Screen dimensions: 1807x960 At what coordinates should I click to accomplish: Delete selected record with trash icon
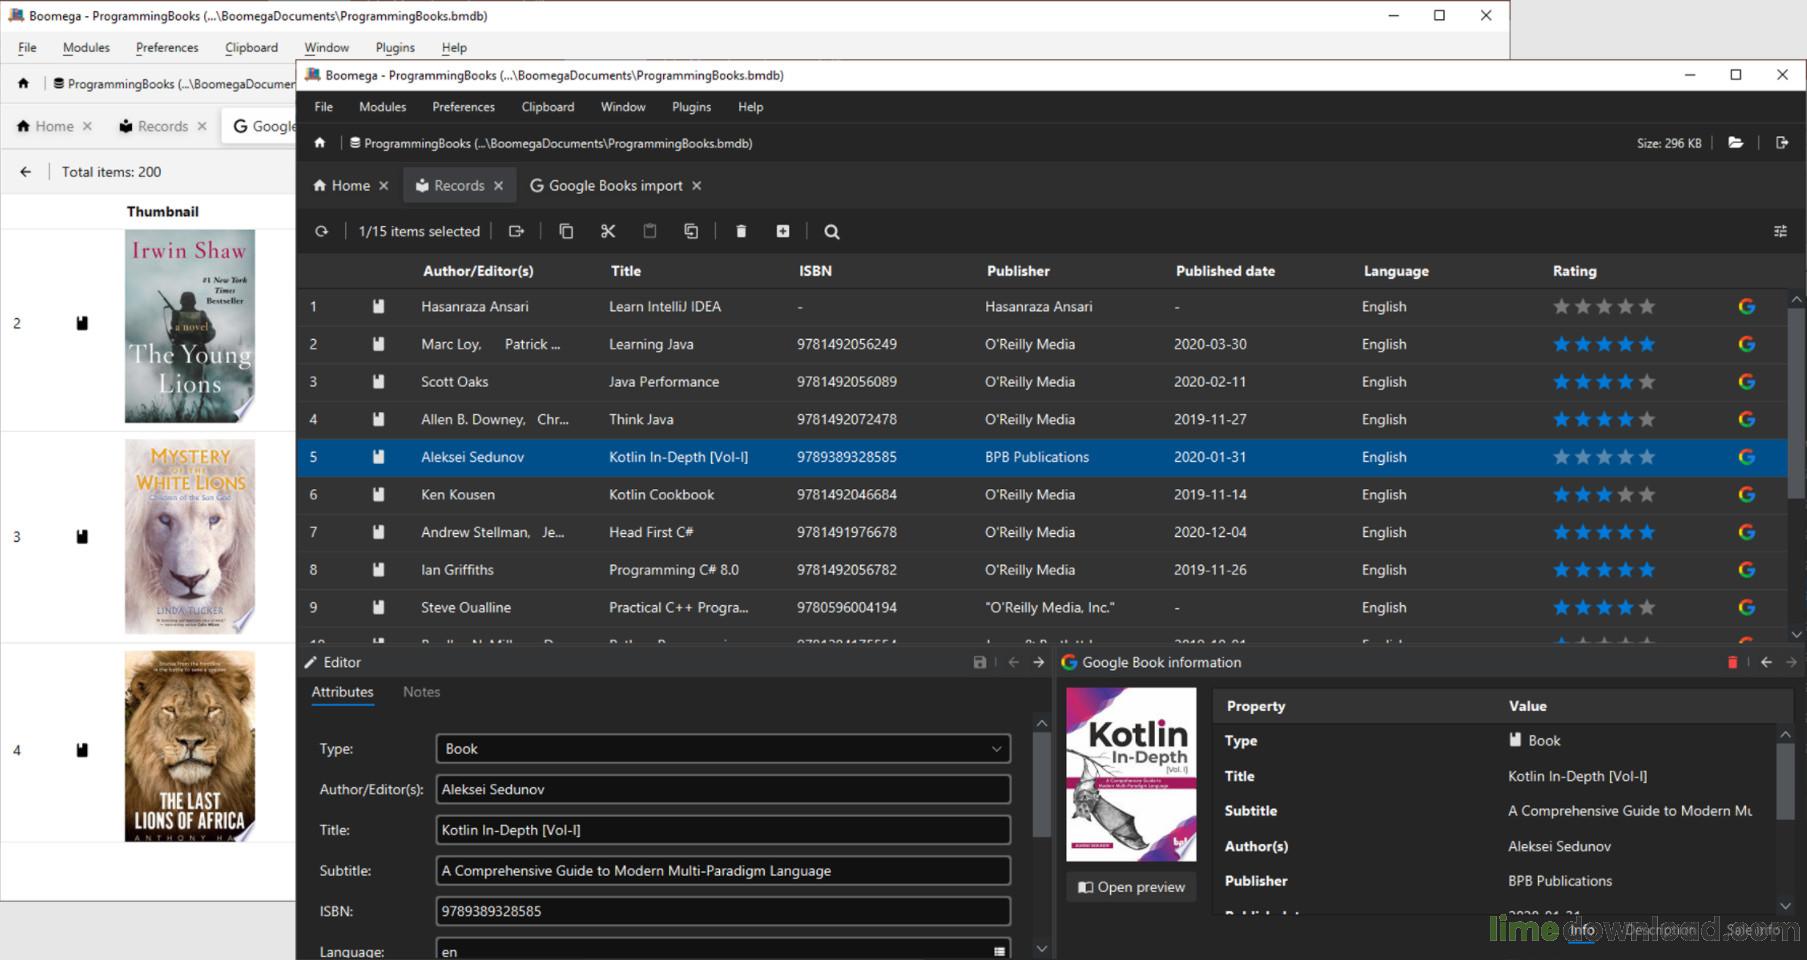(x=741, y=231)
